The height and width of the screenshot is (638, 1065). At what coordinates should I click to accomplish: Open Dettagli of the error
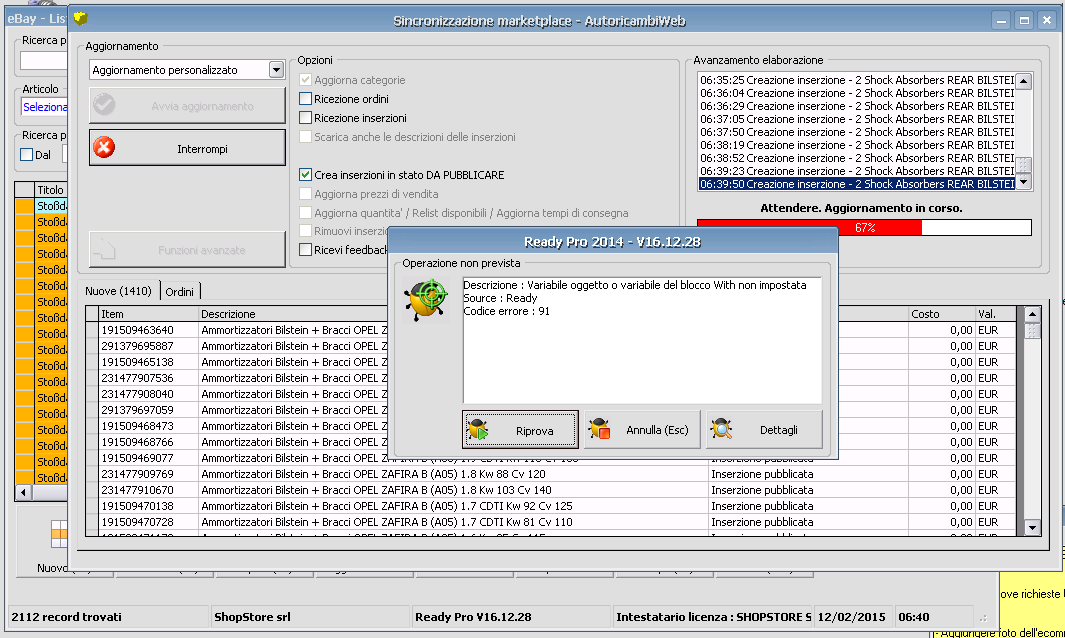pyautogui.click(x=764, y=429)
